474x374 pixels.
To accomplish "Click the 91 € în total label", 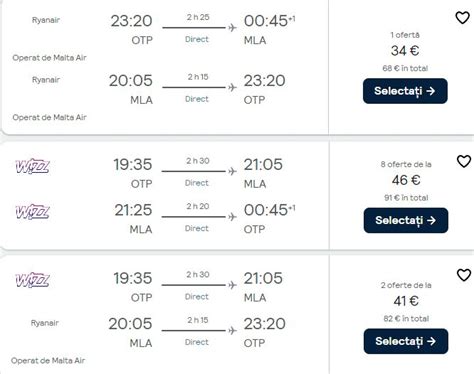I will click(x=406, y=198).
